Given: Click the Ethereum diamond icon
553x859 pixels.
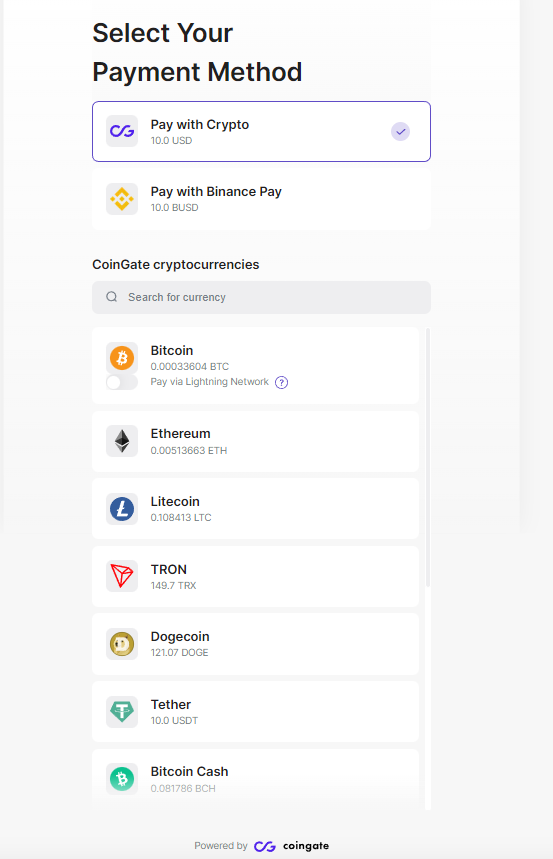Looking at the screenshot, I should 122,441.
